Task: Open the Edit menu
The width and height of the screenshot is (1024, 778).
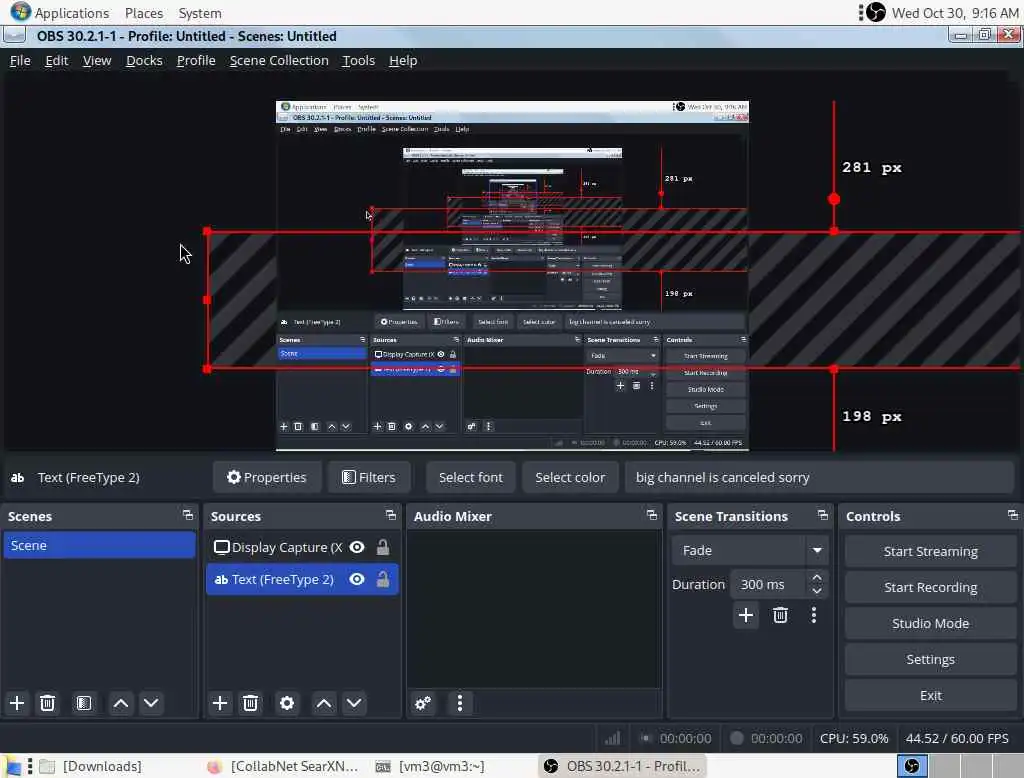Action: pos(57,61)
